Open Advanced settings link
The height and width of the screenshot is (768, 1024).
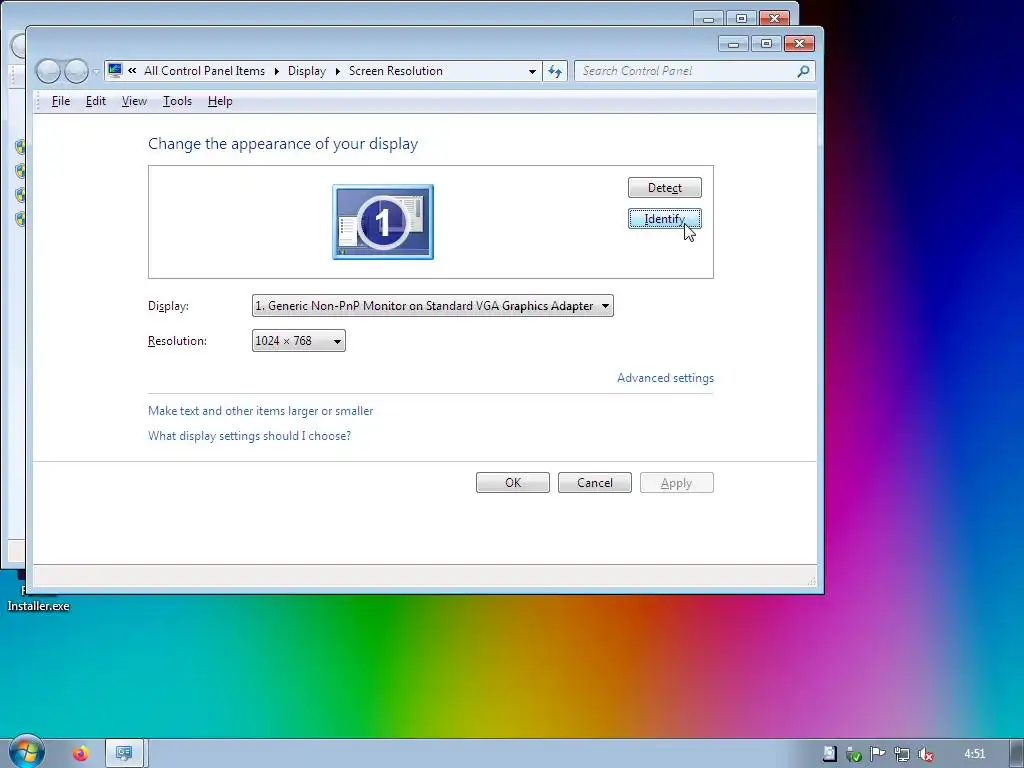pyautogui.click(x=665, y=377)
